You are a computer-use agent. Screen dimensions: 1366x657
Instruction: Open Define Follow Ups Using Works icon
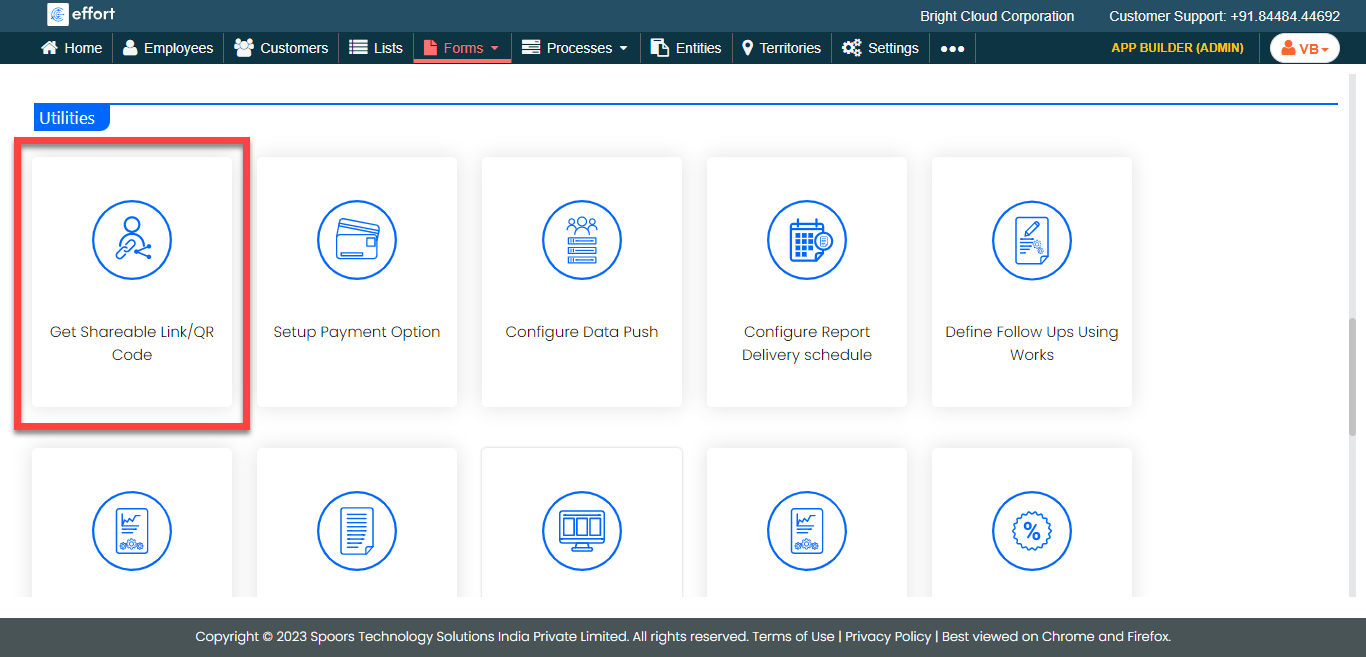pyautogui.click(x=1032, y=241)
